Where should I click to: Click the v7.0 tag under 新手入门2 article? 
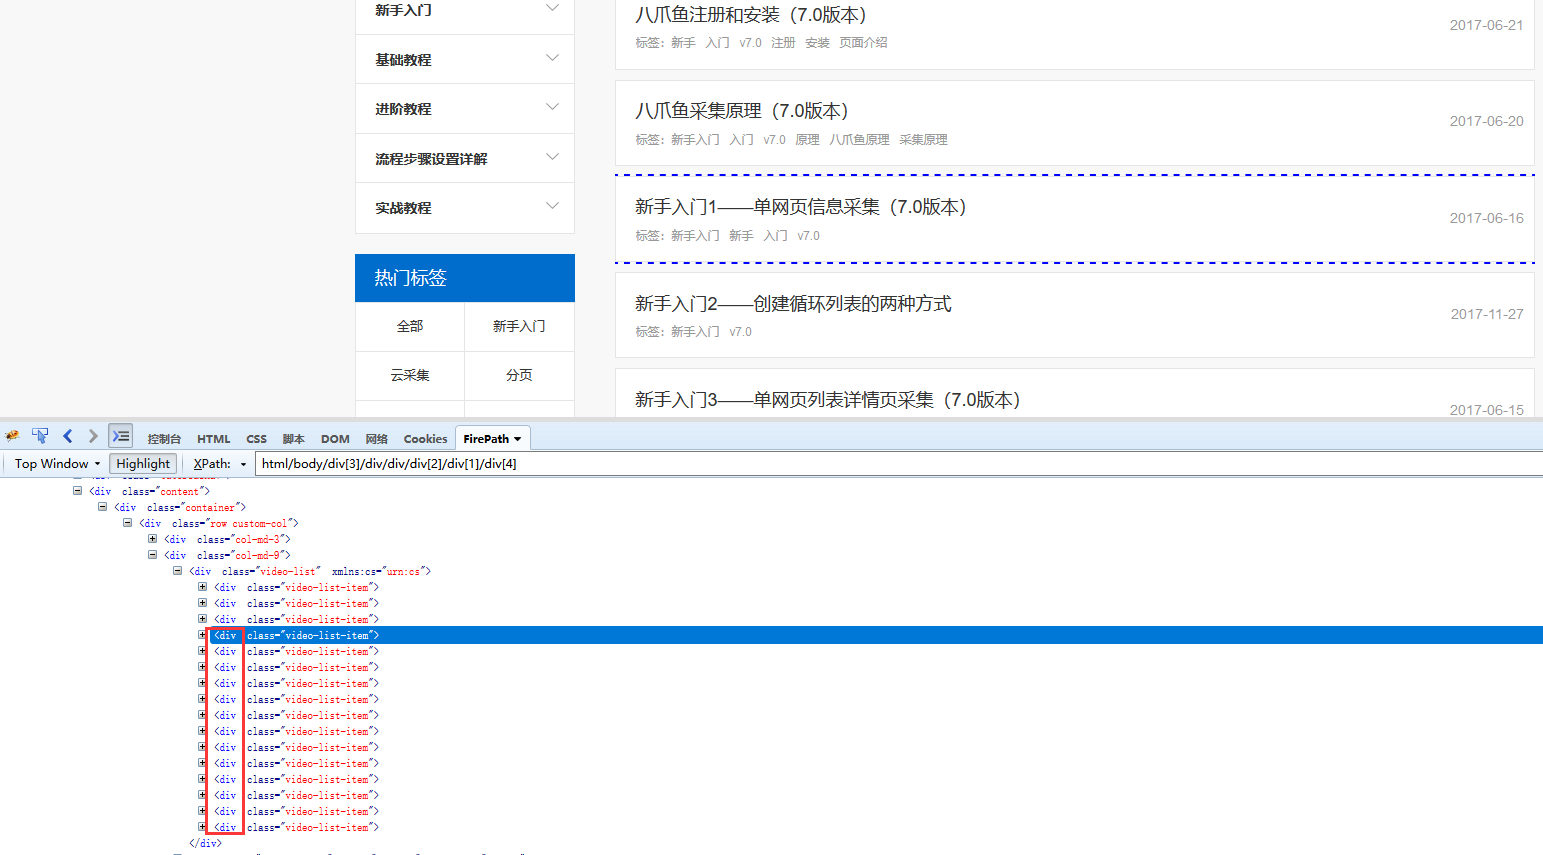click(740, 332)
